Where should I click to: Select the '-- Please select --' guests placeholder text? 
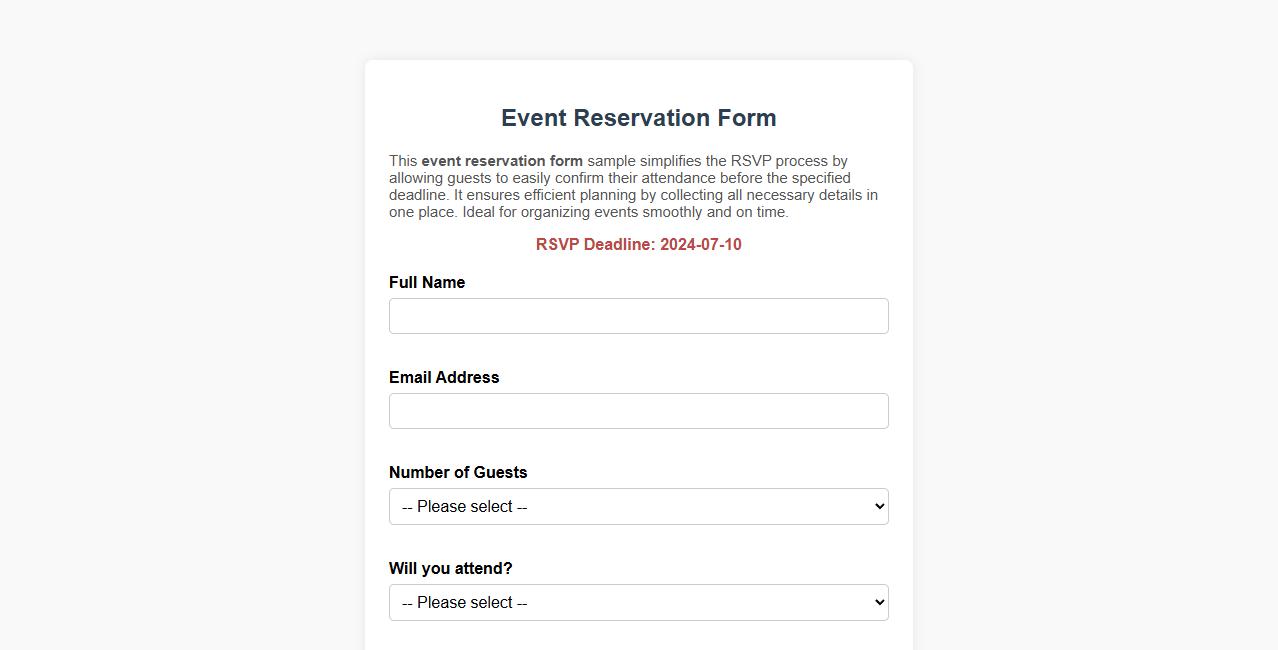tap(463, 506)
